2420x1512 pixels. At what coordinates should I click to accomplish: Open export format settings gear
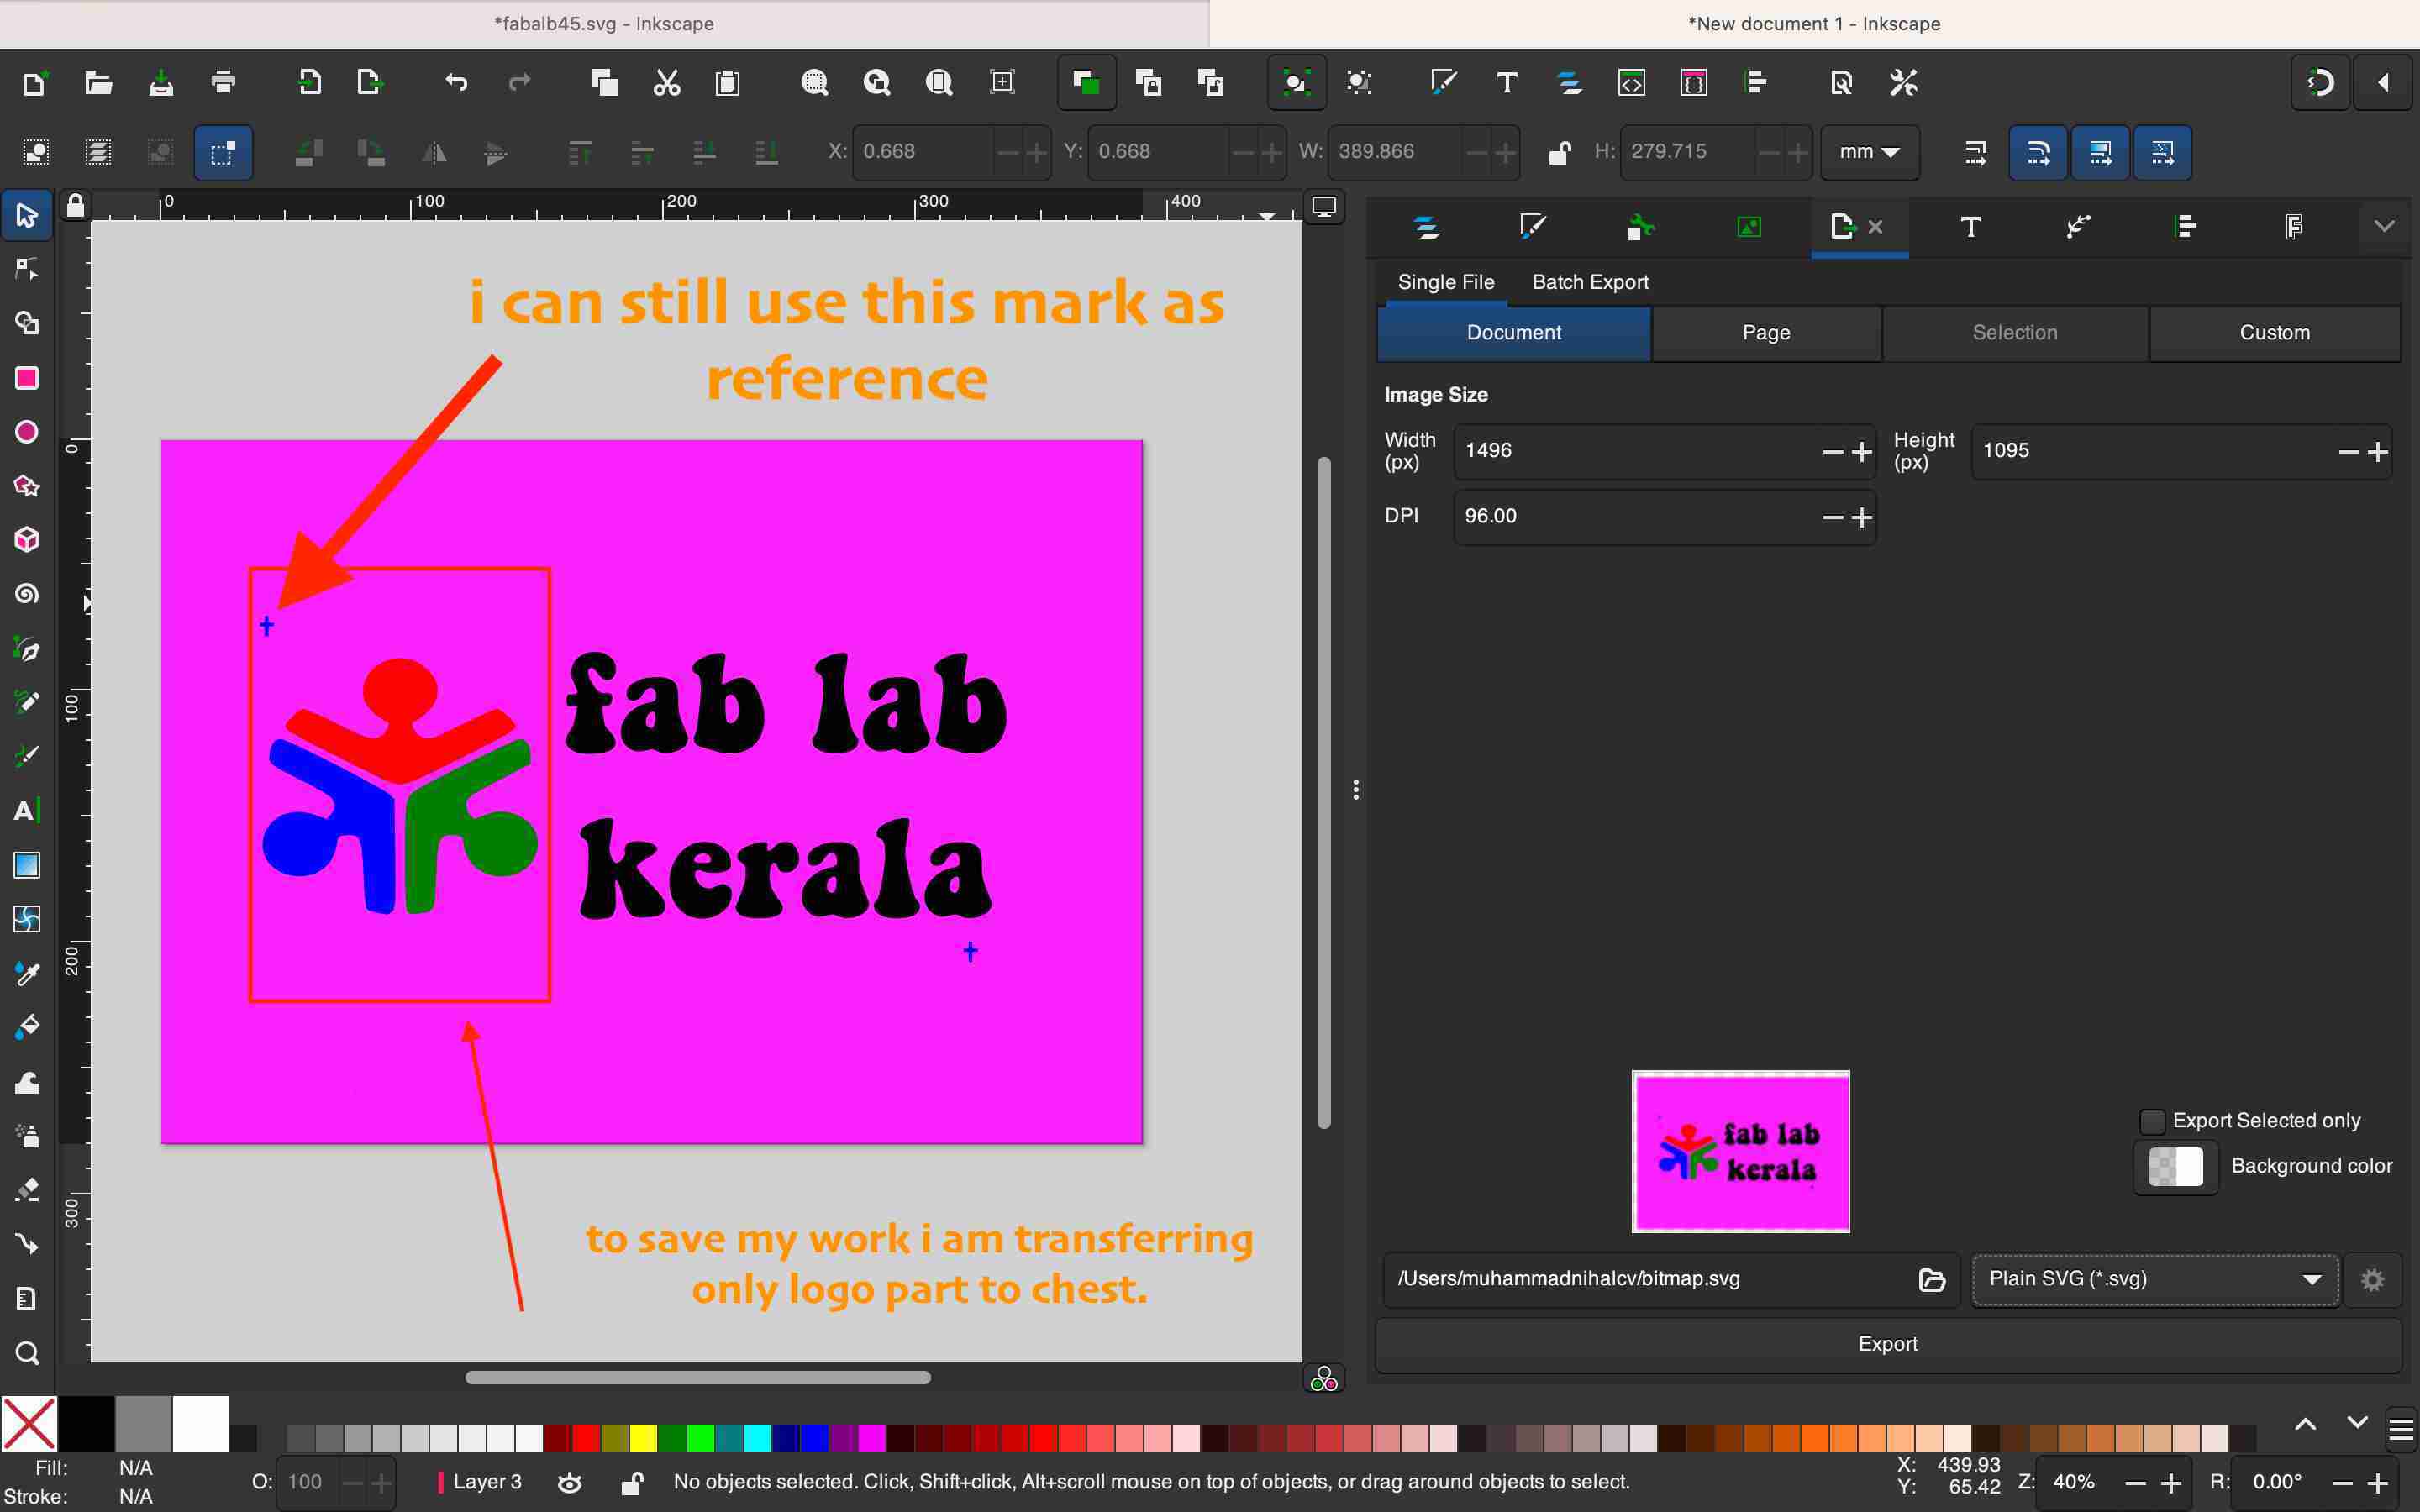2372,1280
